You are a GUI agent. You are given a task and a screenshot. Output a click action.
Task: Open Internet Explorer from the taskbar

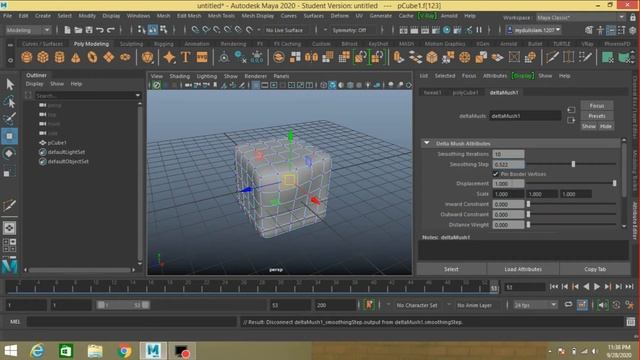[x=37, y=351]
